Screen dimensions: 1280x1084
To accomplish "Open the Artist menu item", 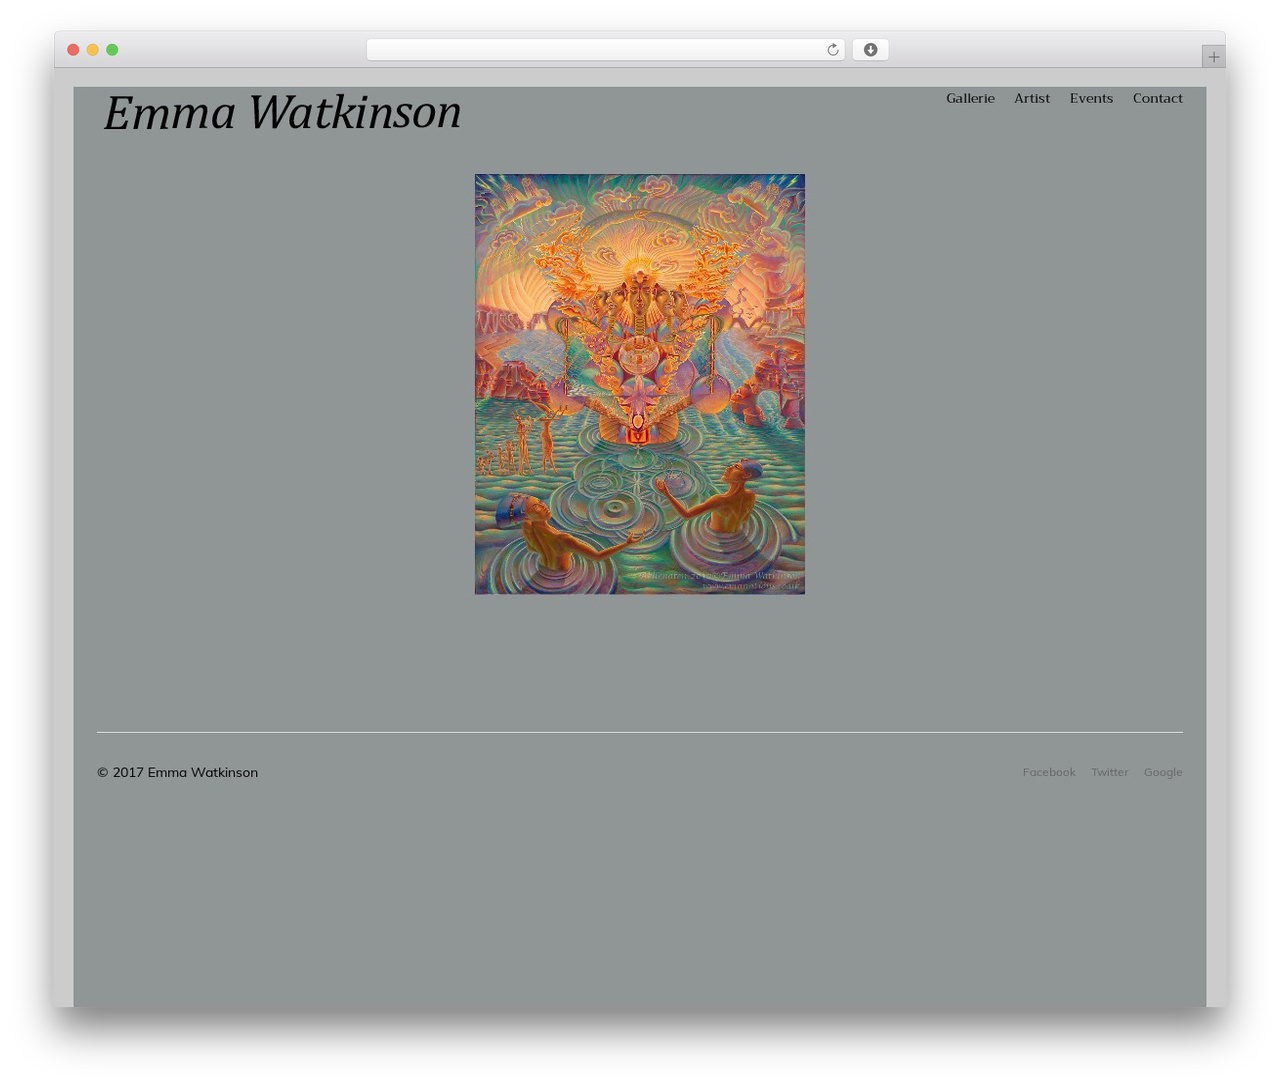I will tap(1032, 98).
